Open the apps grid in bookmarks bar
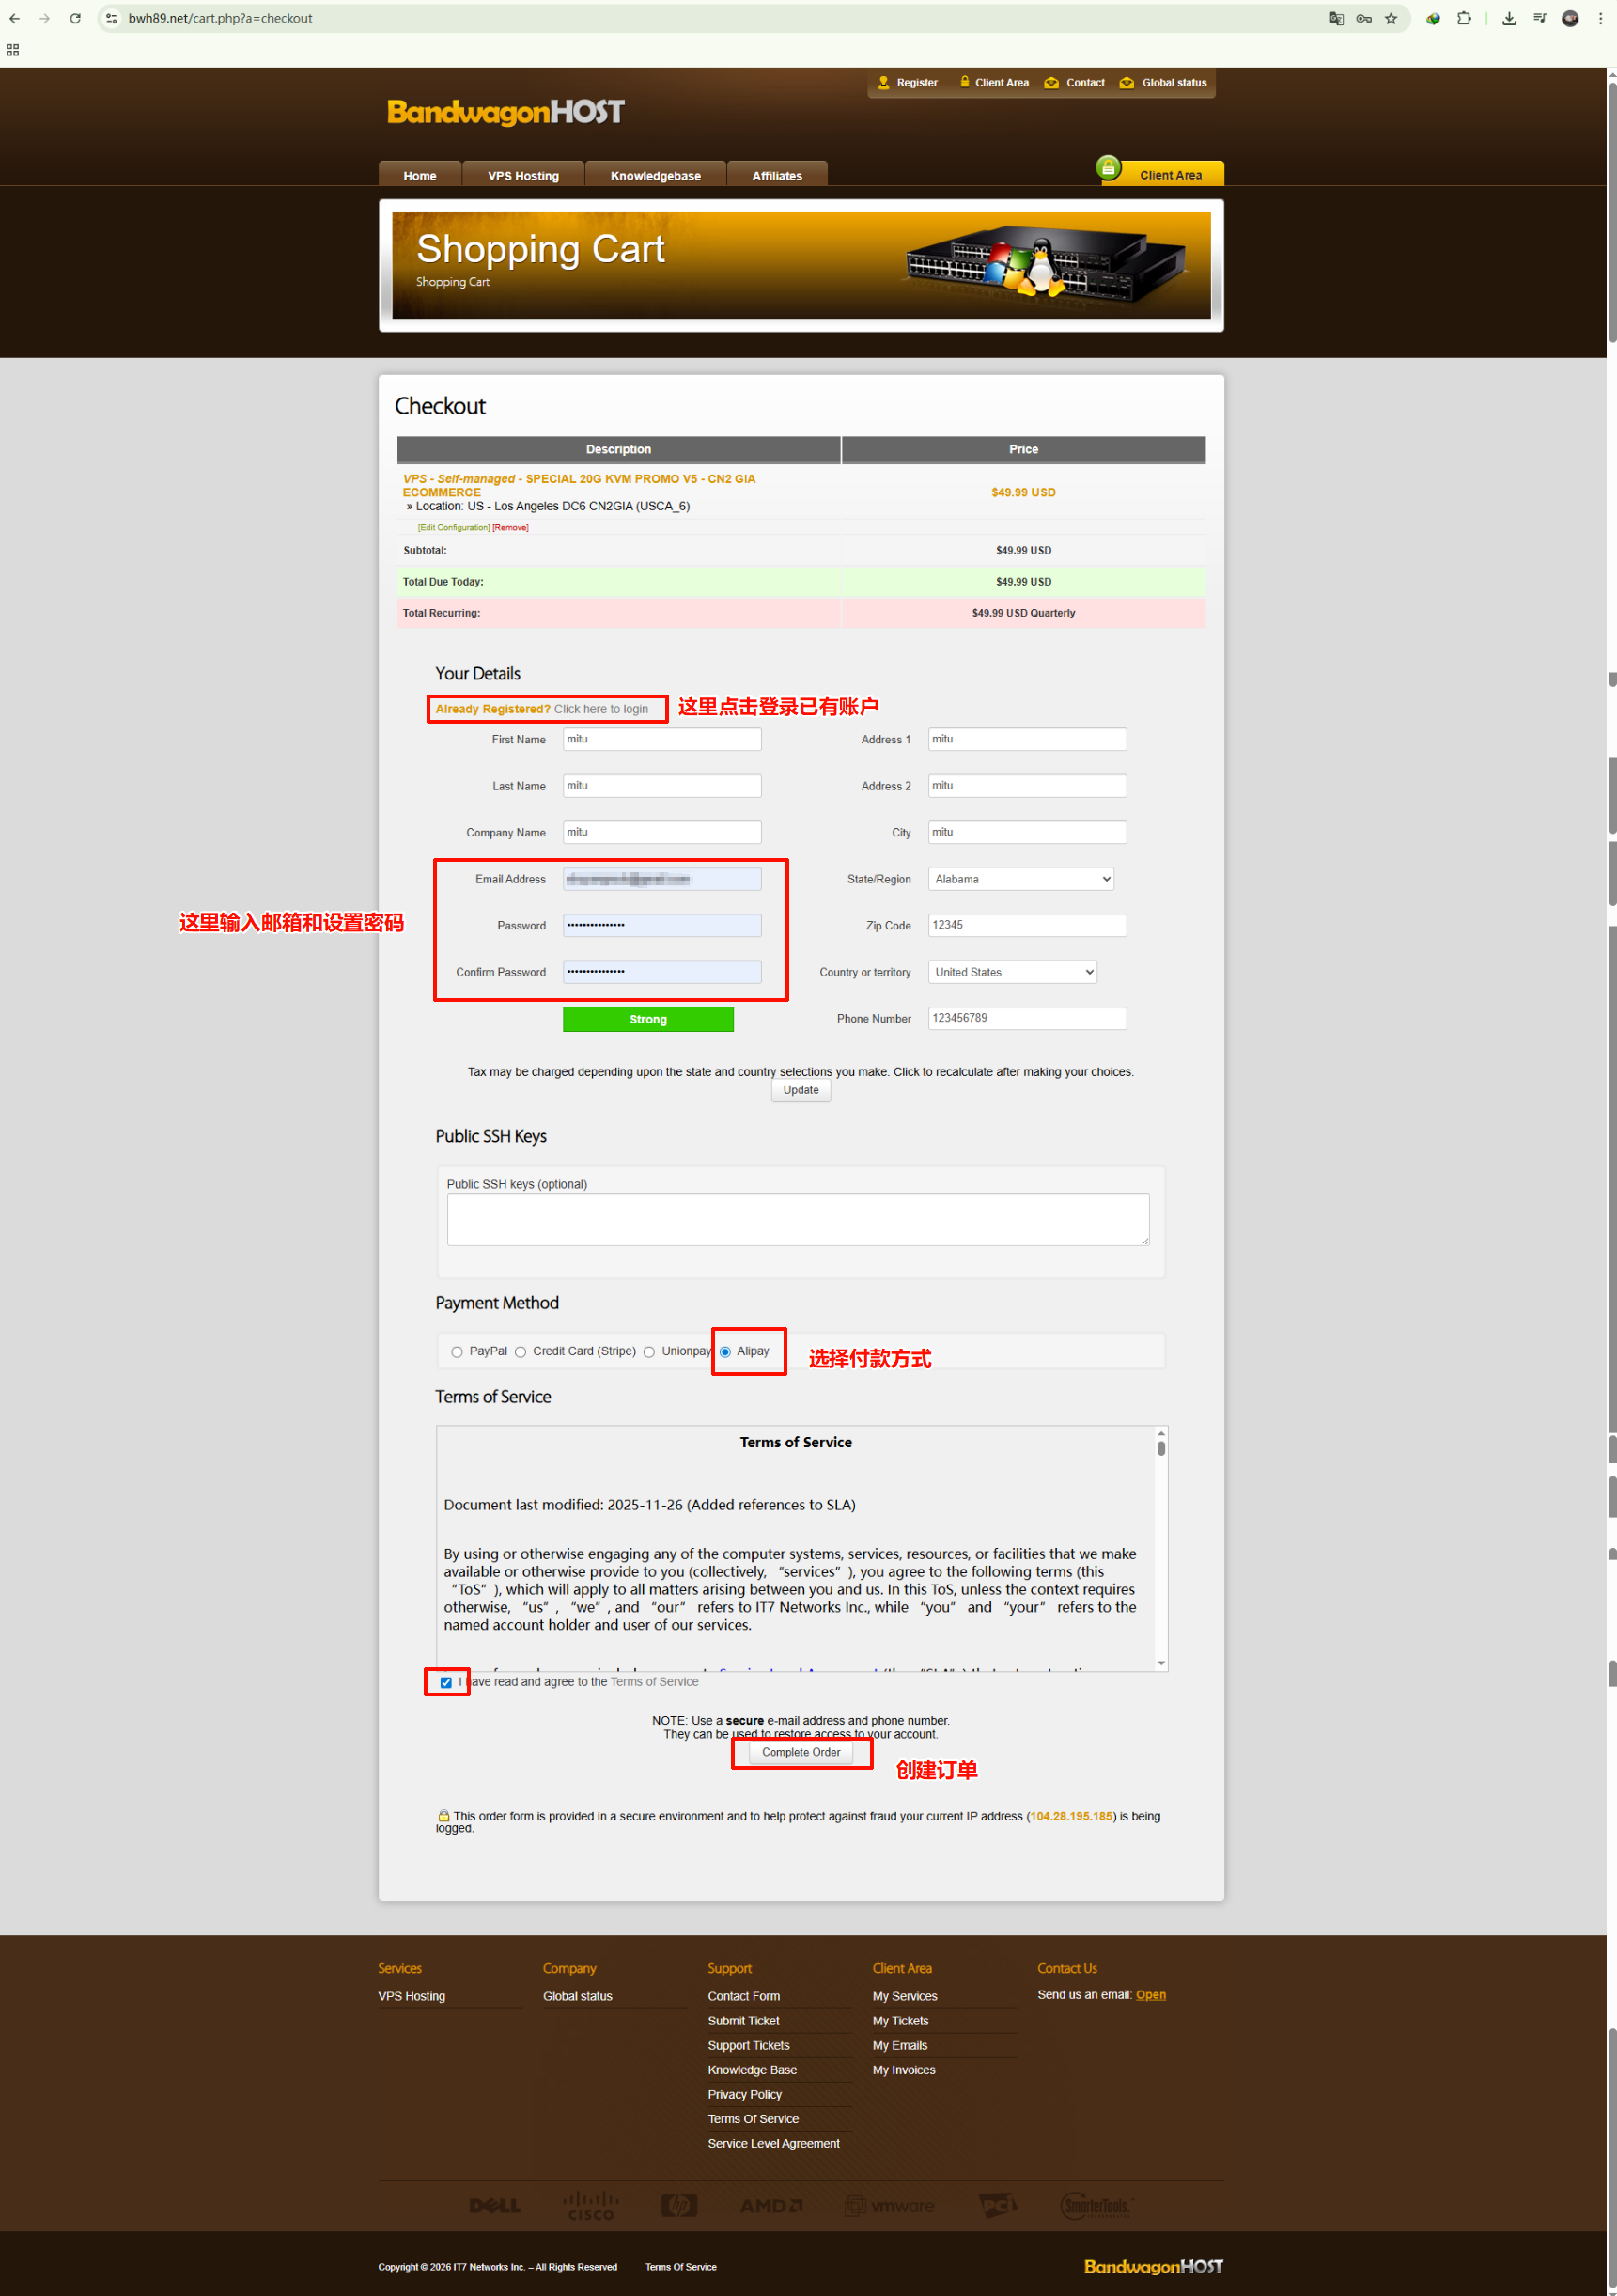Viewport: 1617px width, 2296px height. [13, 50]
